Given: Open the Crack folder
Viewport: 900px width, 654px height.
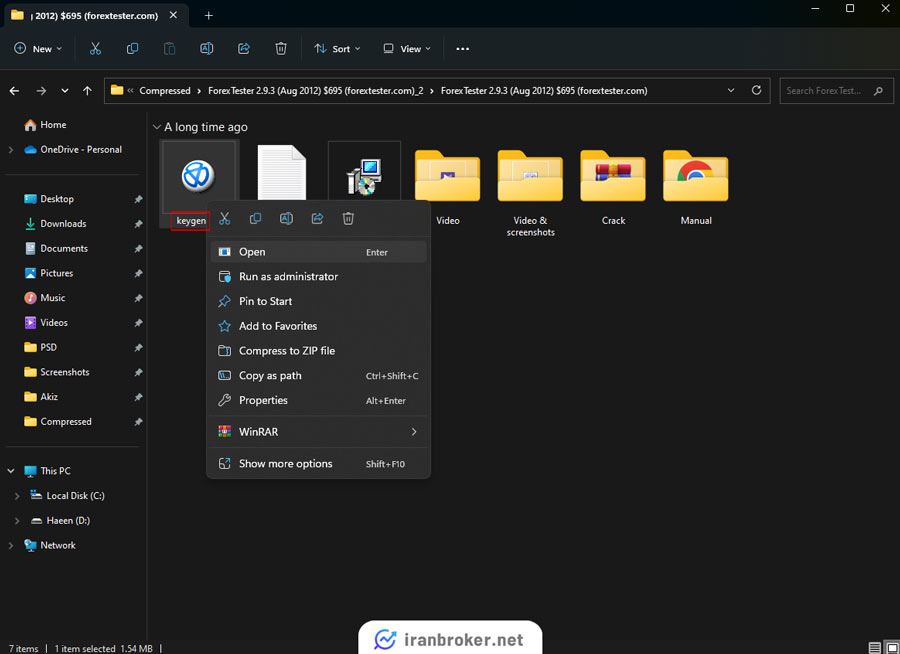Looking at the screenshot, I should [613, 176].
